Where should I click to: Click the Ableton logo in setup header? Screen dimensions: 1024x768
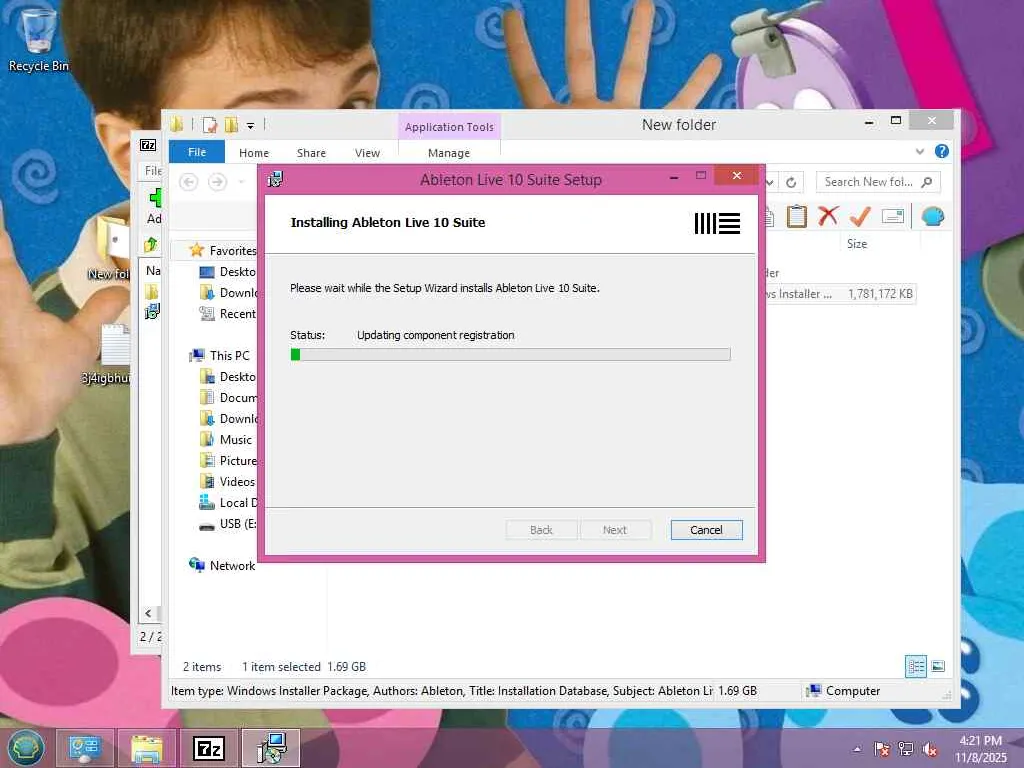tap(717, 223)
